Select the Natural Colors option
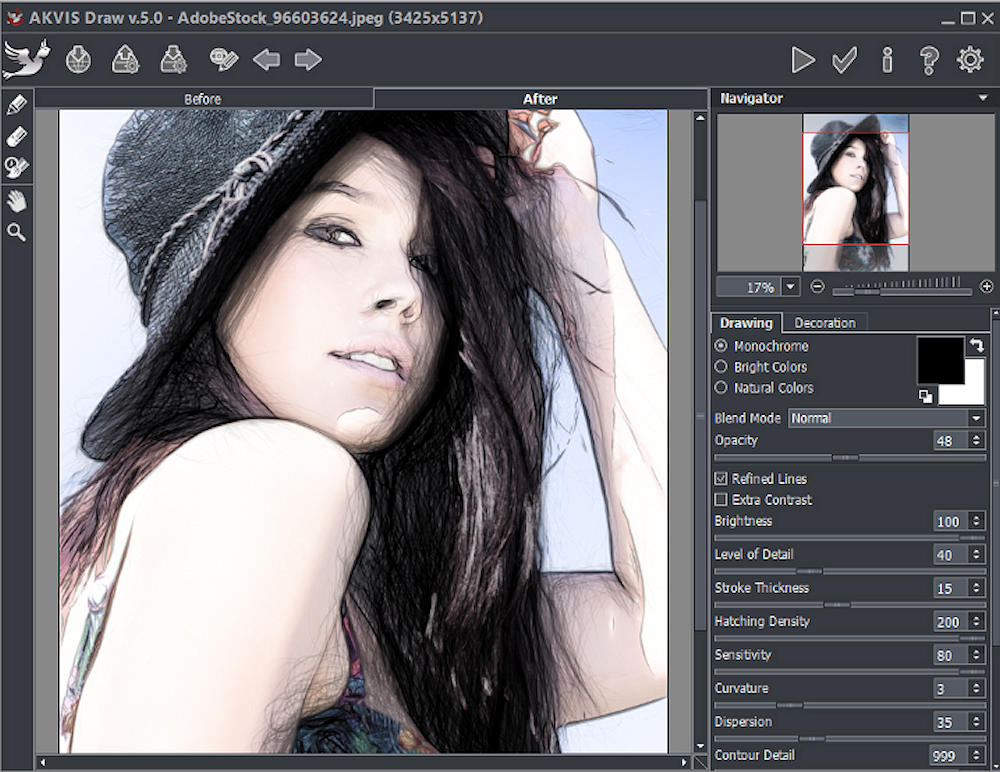The width and height of the screenshot is (1000, 772). [x=721, y=388]
